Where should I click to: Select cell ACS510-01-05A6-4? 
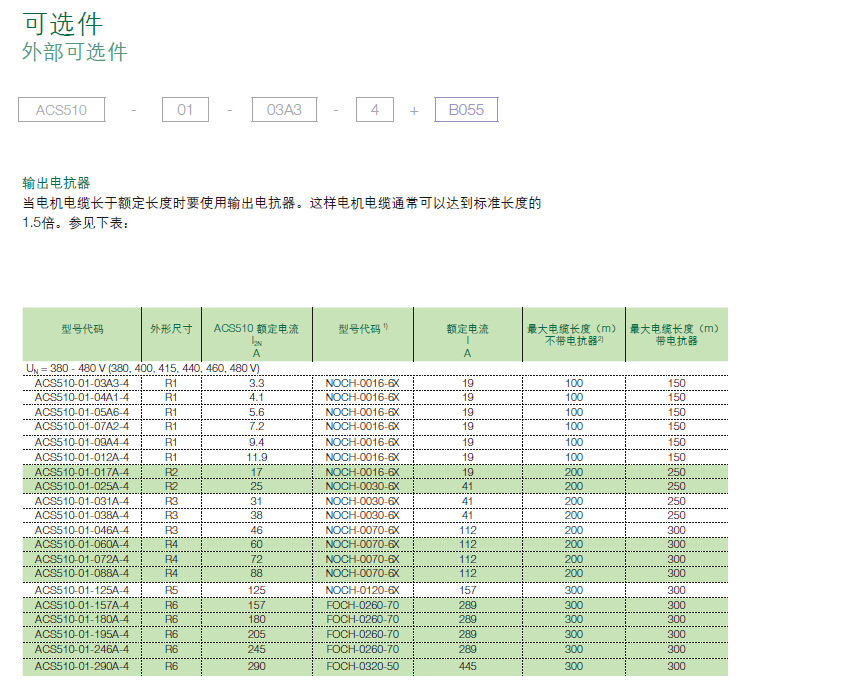pyautogui.click(x=82, y=413)
